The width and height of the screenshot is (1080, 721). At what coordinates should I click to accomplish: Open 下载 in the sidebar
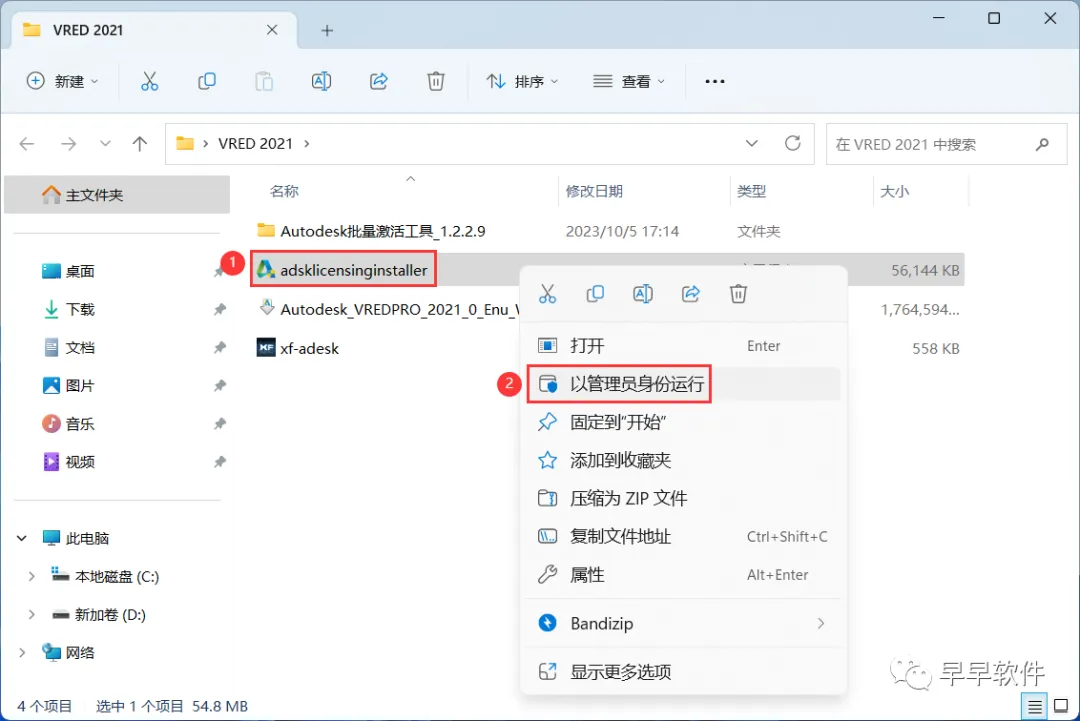[x=80, y=309]
